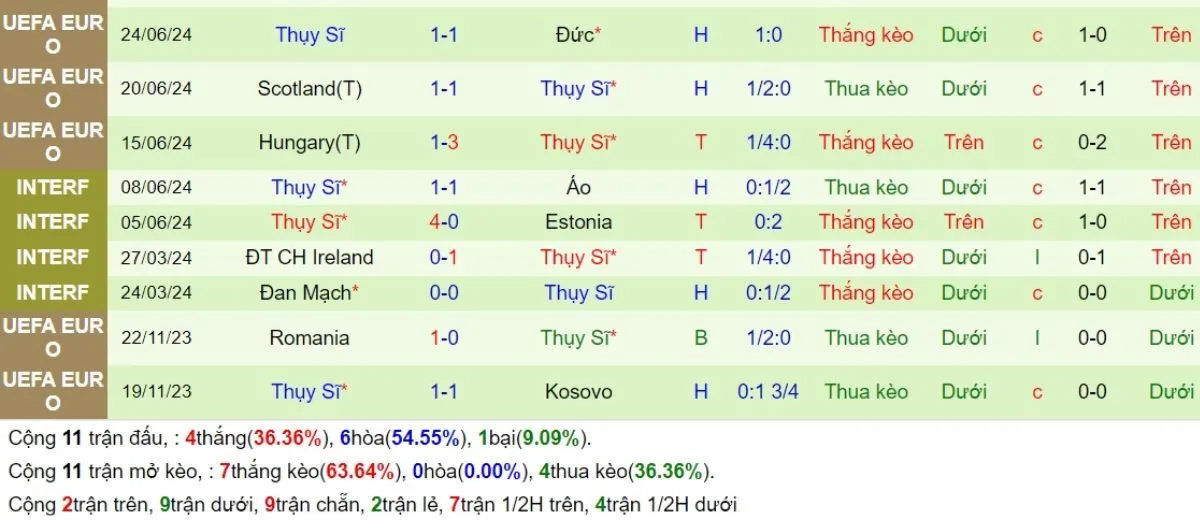The height and width of the screenshot is (530, 1200).
Task: Select the match date 24/06/24
Action: 156,35
